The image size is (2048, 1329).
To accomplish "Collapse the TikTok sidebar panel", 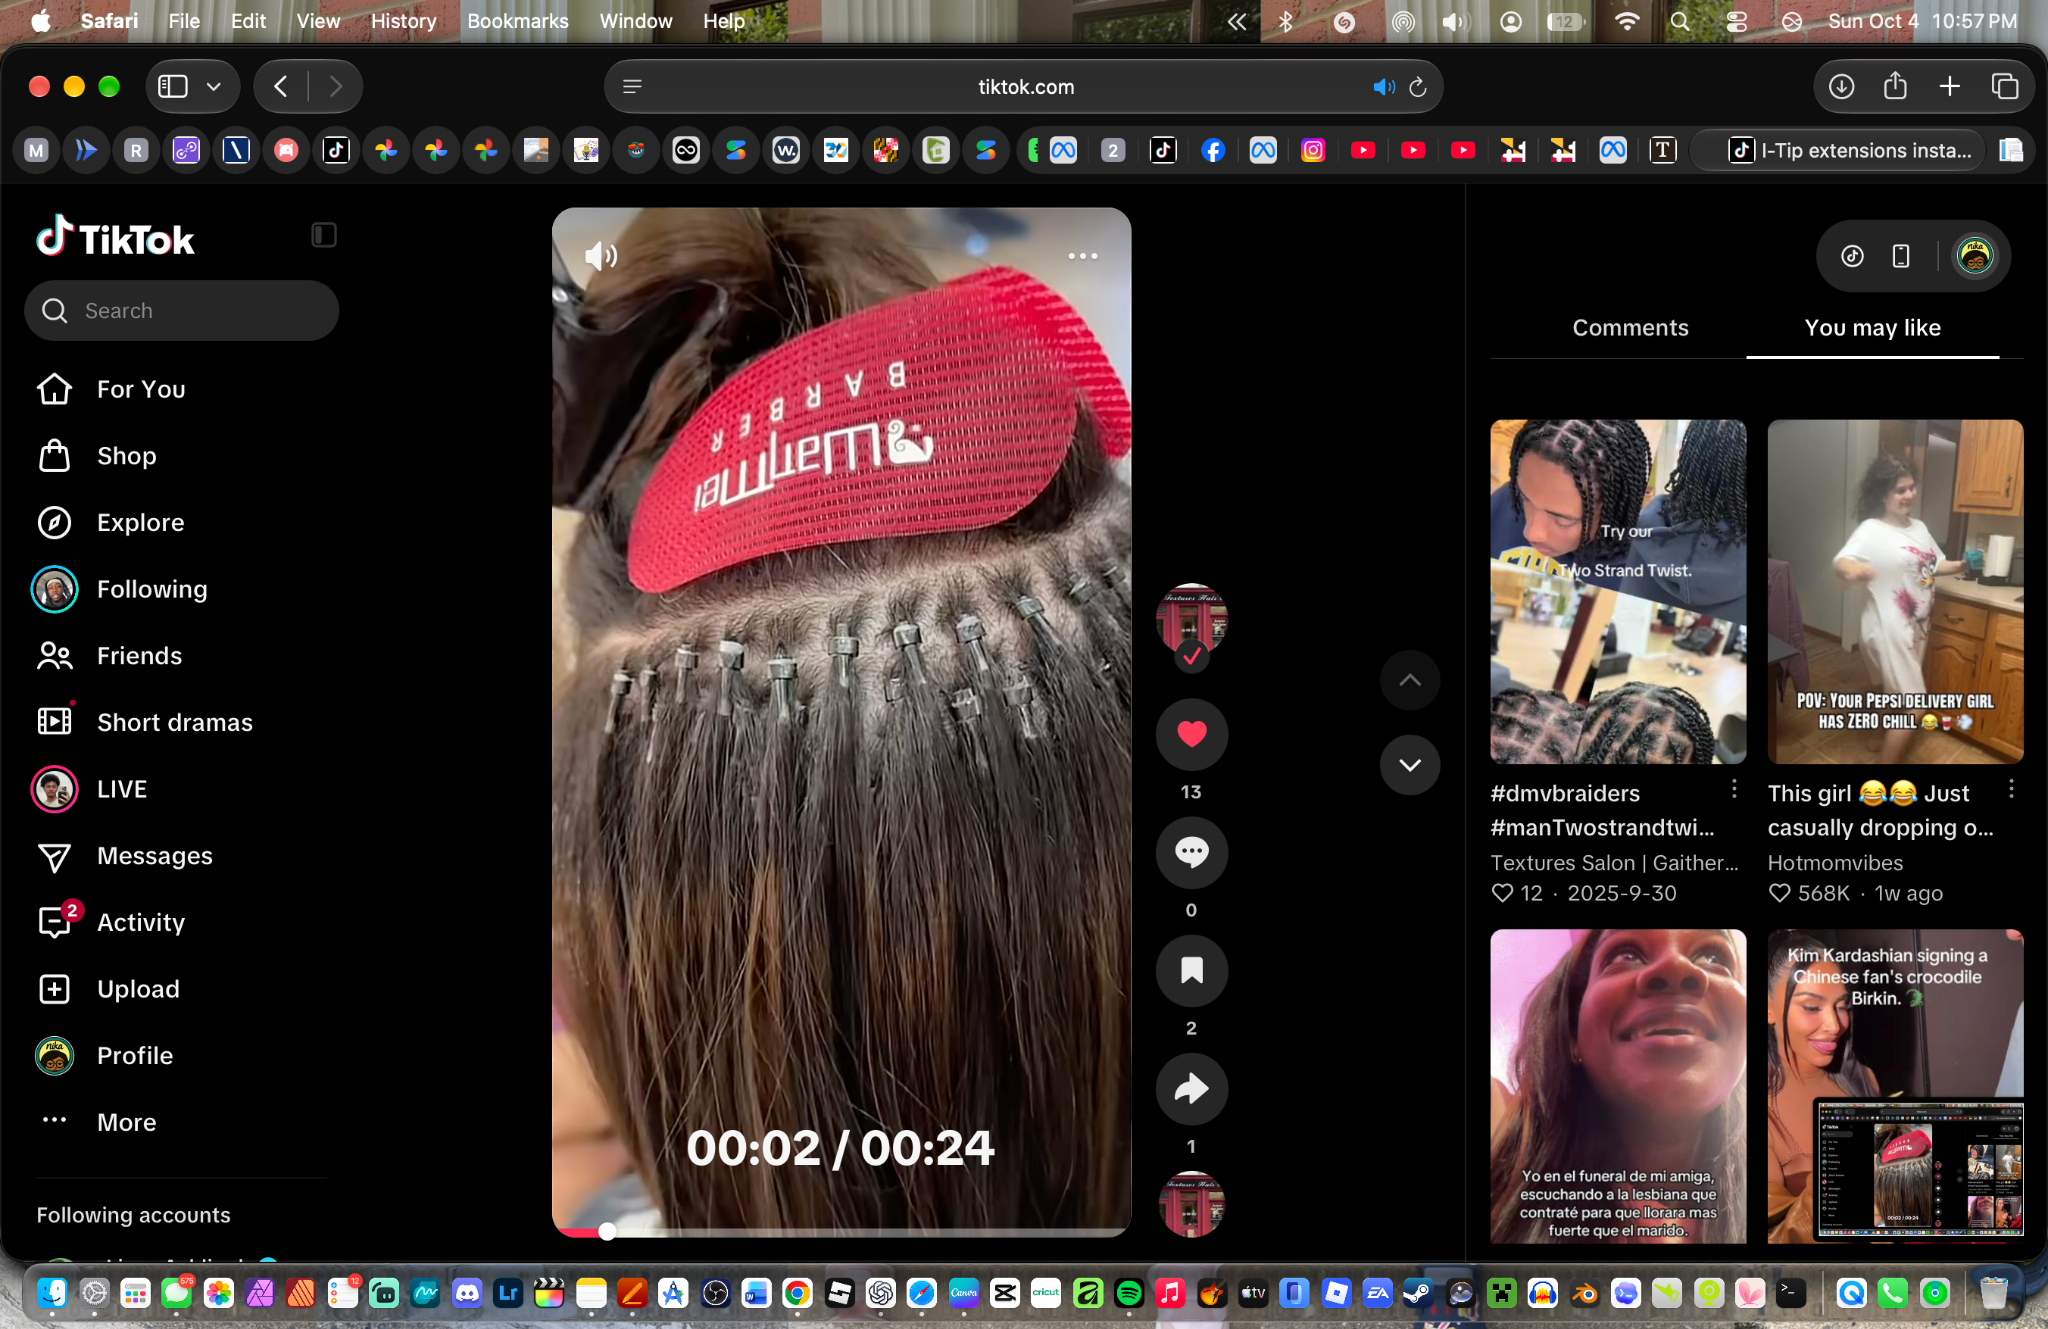I will [323, 235].
